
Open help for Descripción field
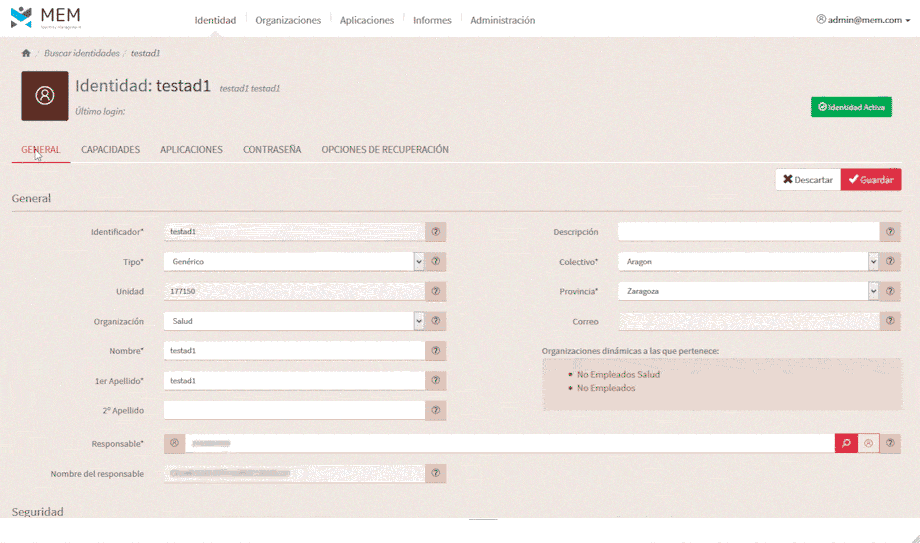click(890, 231)
